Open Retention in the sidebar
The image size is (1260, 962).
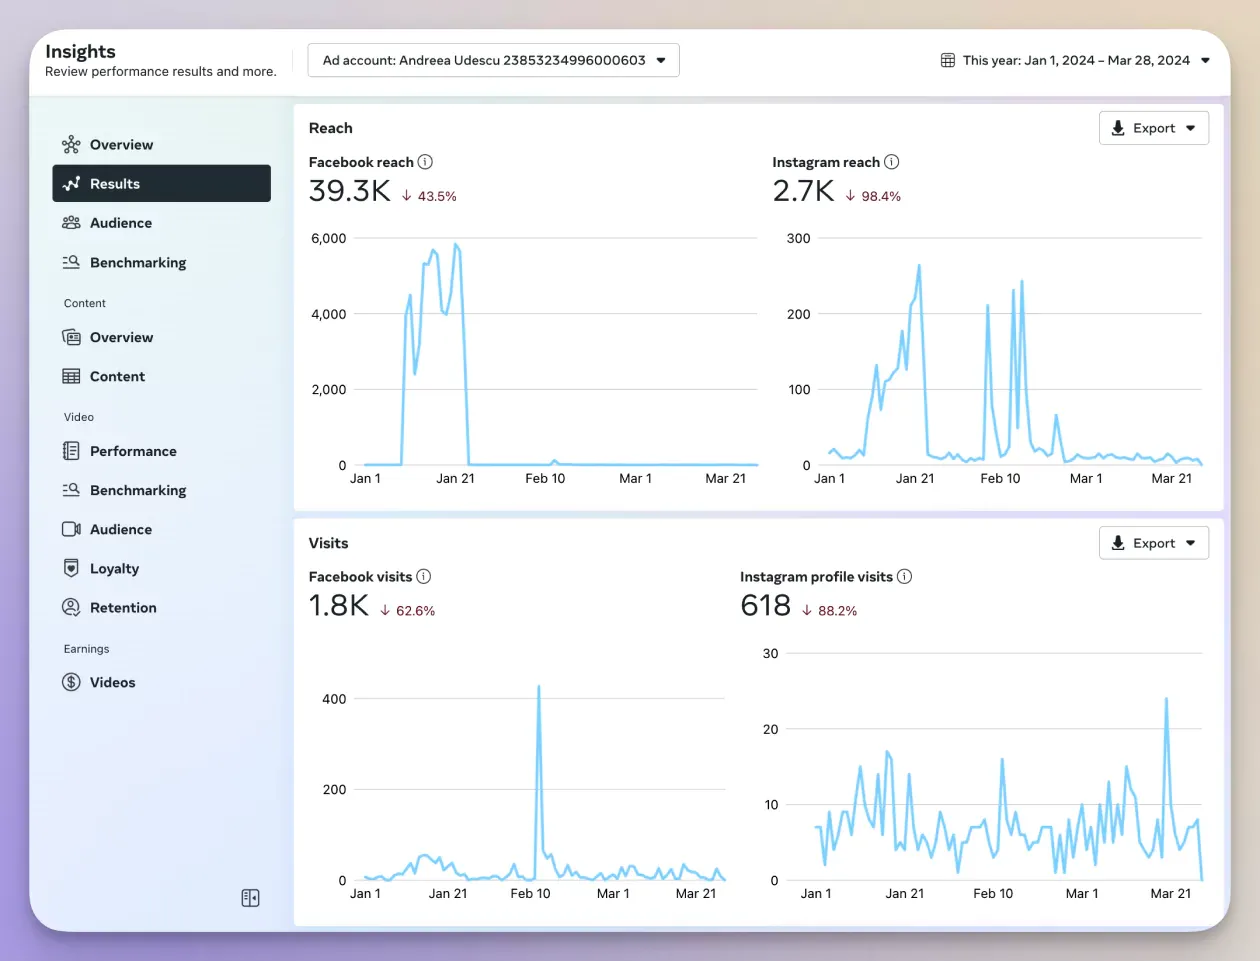click(x=123, y=607)
